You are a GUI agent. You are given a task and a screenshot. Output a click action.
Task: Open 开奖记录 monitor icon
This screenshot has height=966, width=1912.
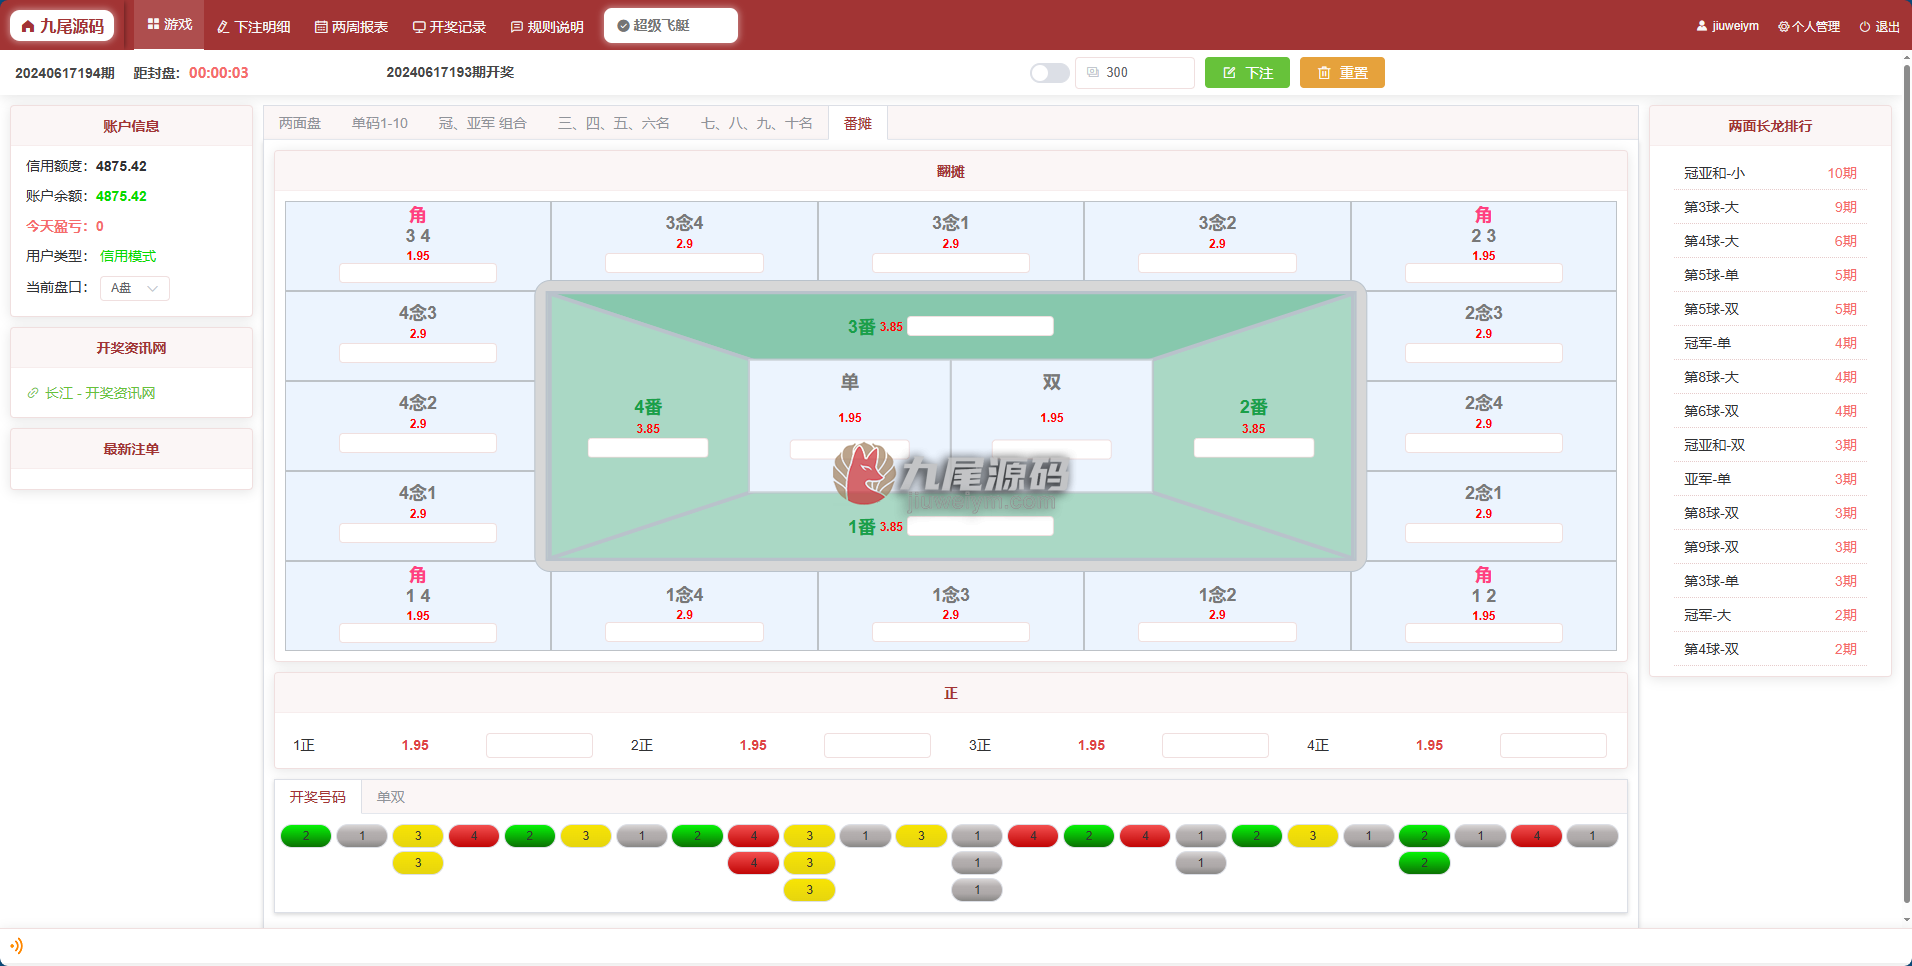pos(419,27)
